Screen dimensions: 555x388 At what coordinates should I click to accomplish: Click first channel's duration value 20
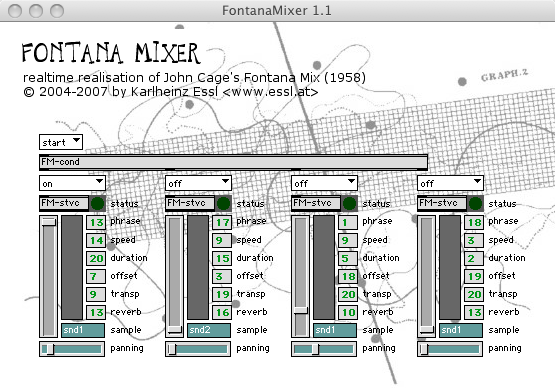click(96, 258)
